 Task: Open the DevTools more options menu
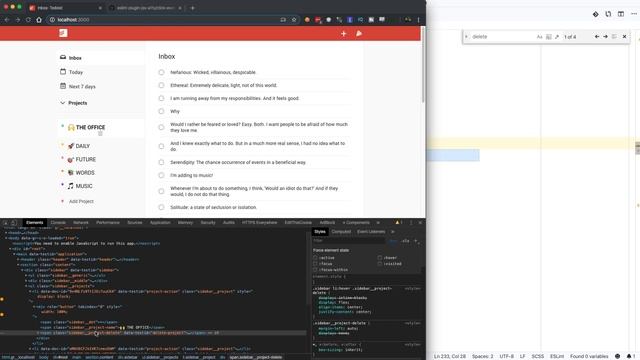point(411,223)
